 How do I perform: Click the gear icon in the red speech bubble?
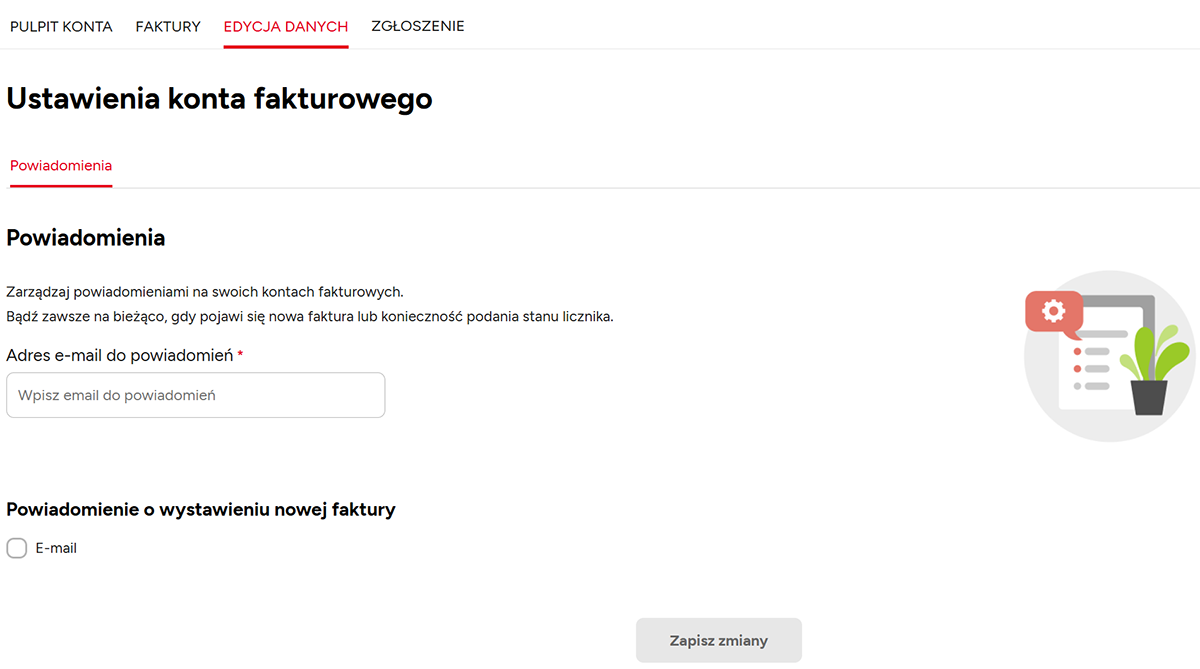pos(1053,311)
